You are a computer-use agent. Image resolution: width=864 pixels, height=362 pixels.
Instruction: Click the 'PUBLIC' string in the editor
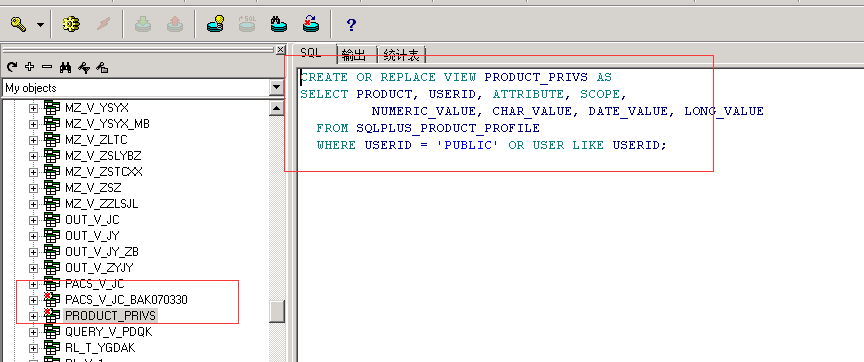pos(468,145)
